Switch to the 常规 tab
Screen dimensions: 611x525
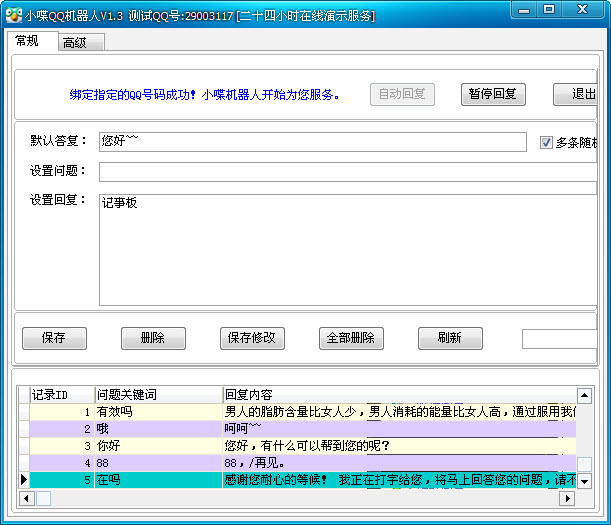(x=32, y=41)
